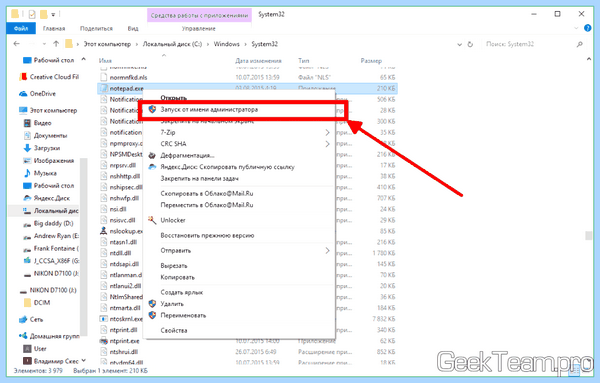600x383 pixels.
Task: Sort by the Дата изменения column header
Action: (258, 60)
